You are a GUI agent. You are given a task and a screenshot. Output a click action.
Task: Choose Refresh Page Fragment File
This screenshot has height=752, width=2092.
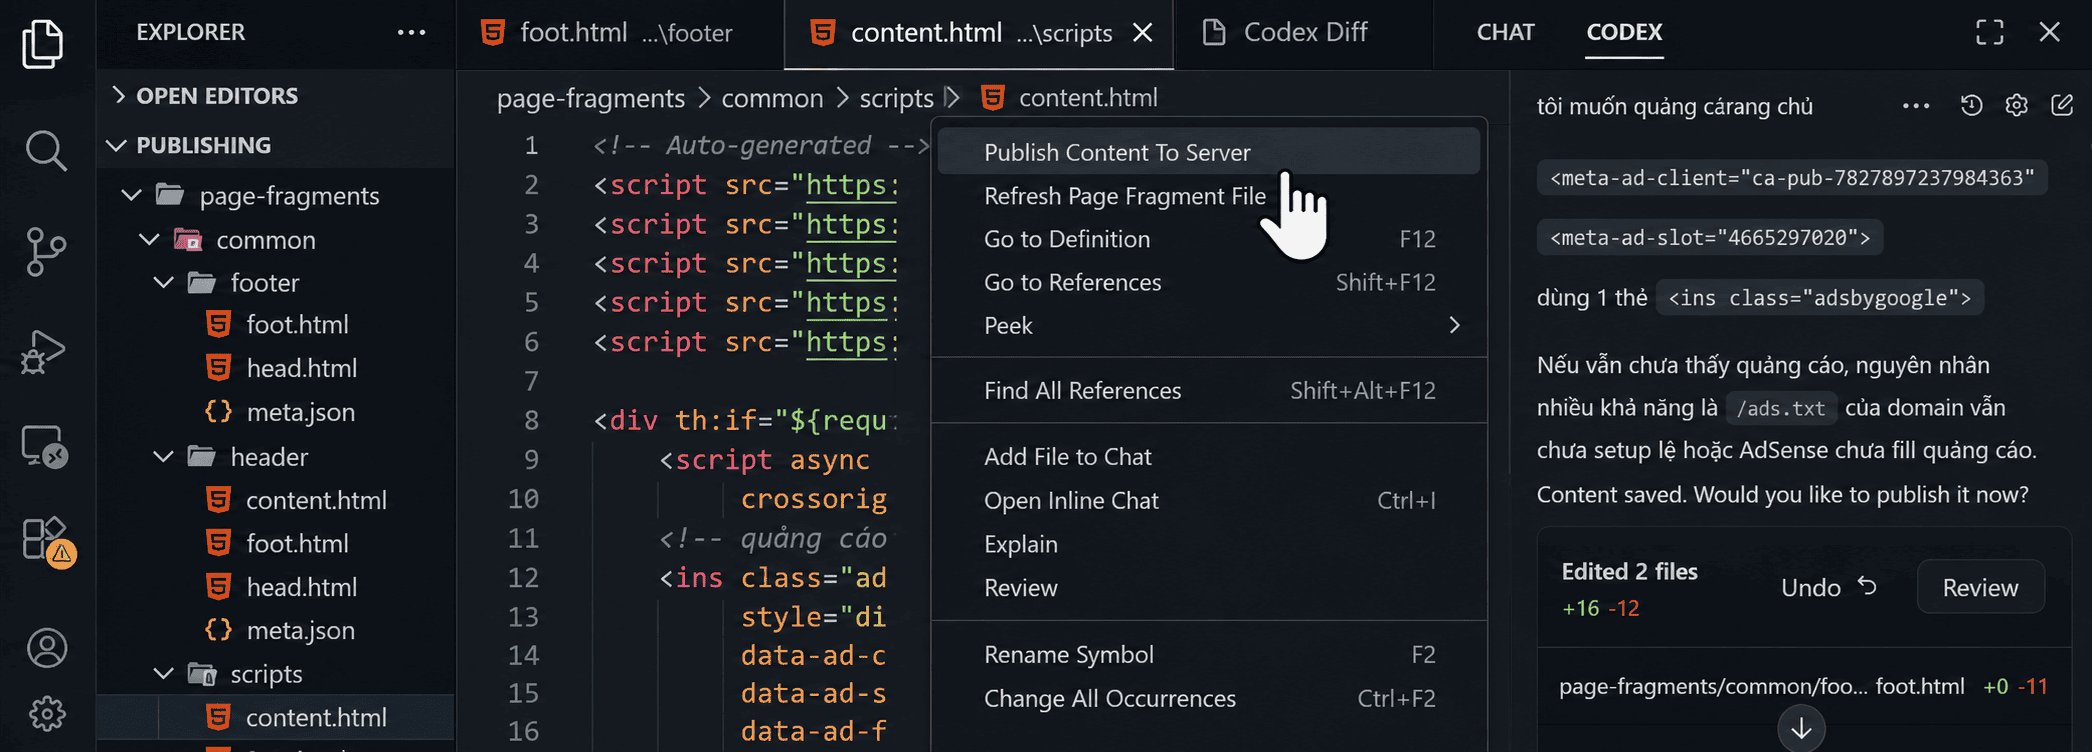(1125, 196)
